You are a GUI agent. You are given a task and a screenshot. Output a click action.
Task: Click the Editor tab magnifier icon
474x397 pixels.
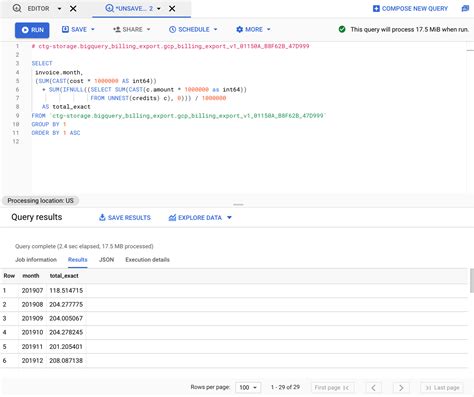pyautogui.click(x=17, y=8)
